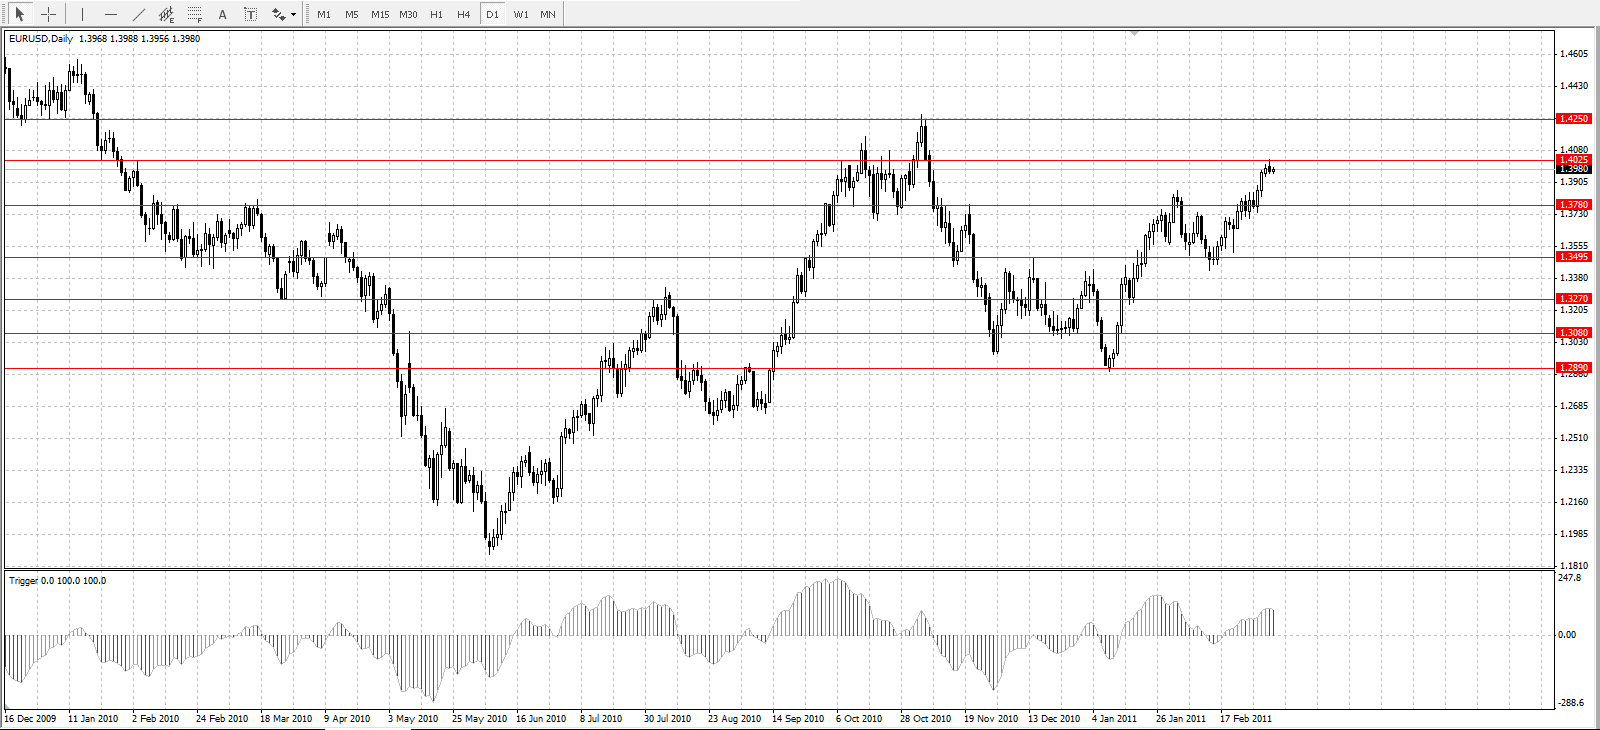Viewport: 1600px width, 730px height.
Task: Open the Arrows tool dropdown arrow
Action: (293, 15)
